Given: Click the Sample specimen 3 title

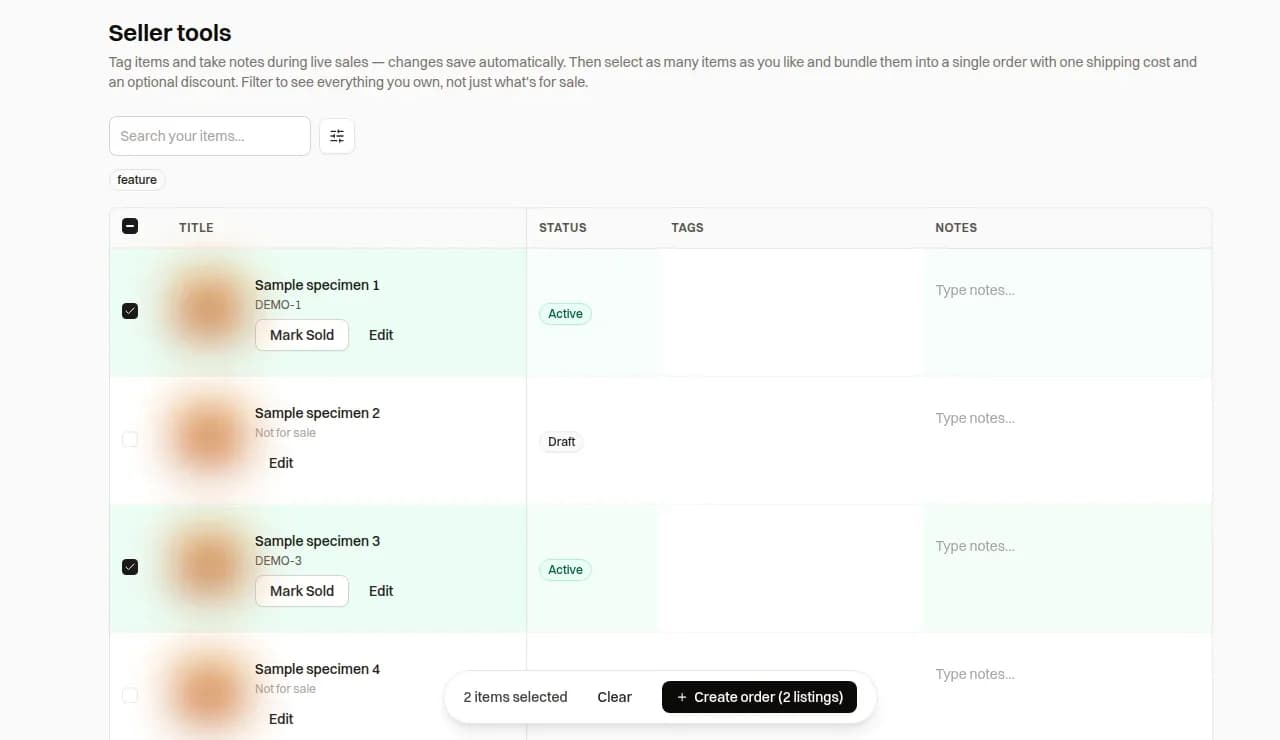Looking at the screenshot, I should click(x=317, y=541).
